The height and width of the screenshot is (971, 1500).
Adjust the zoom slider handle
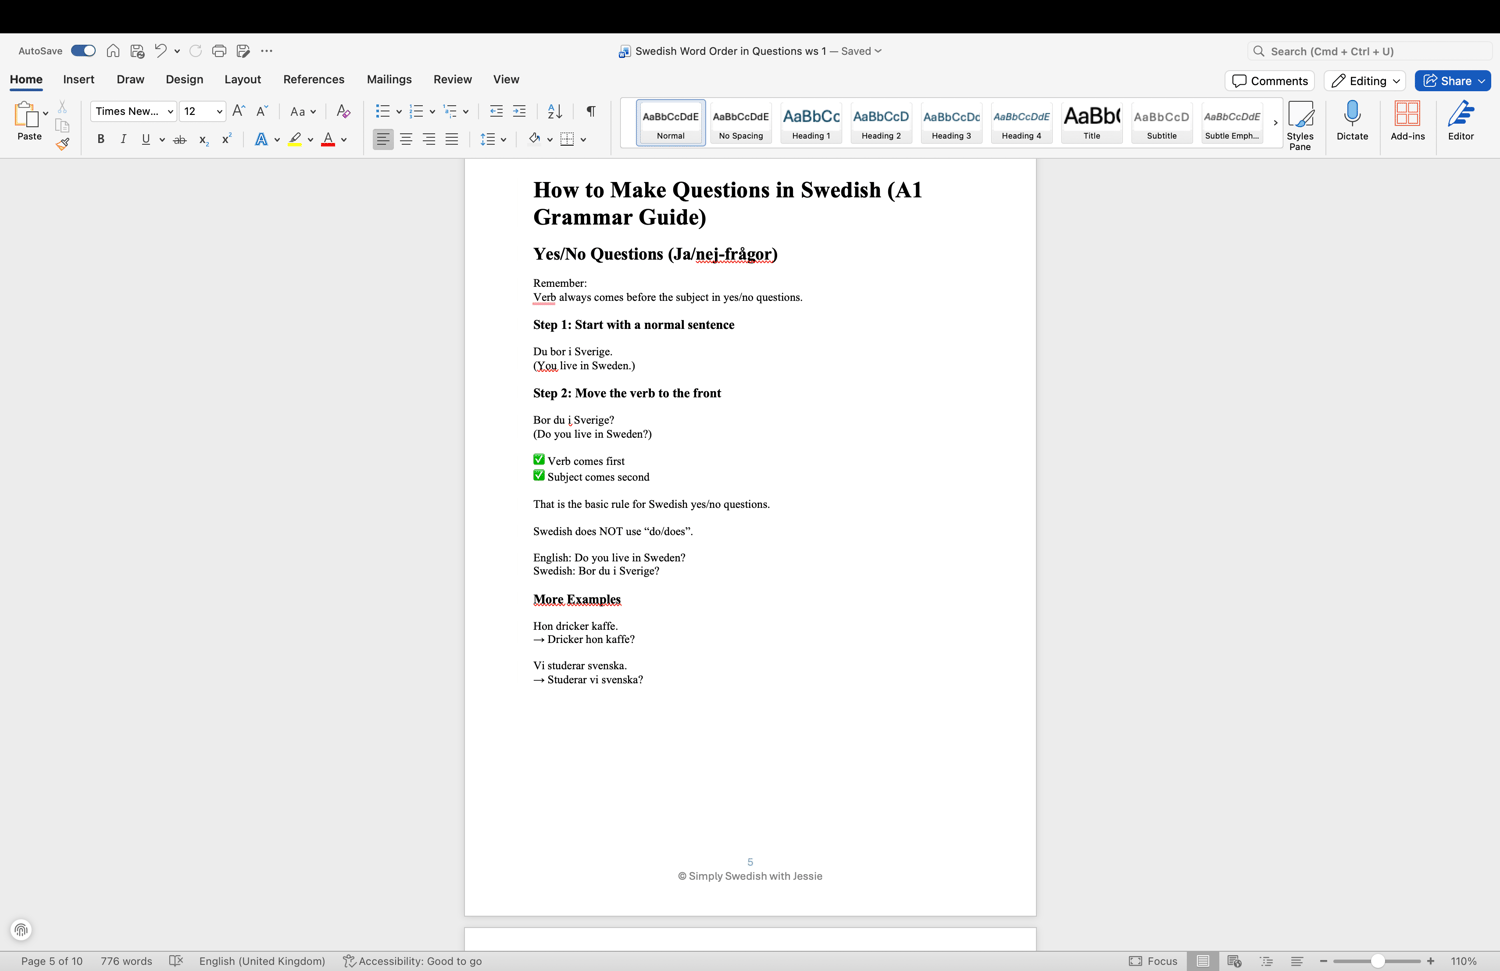tap(1377, 961)
